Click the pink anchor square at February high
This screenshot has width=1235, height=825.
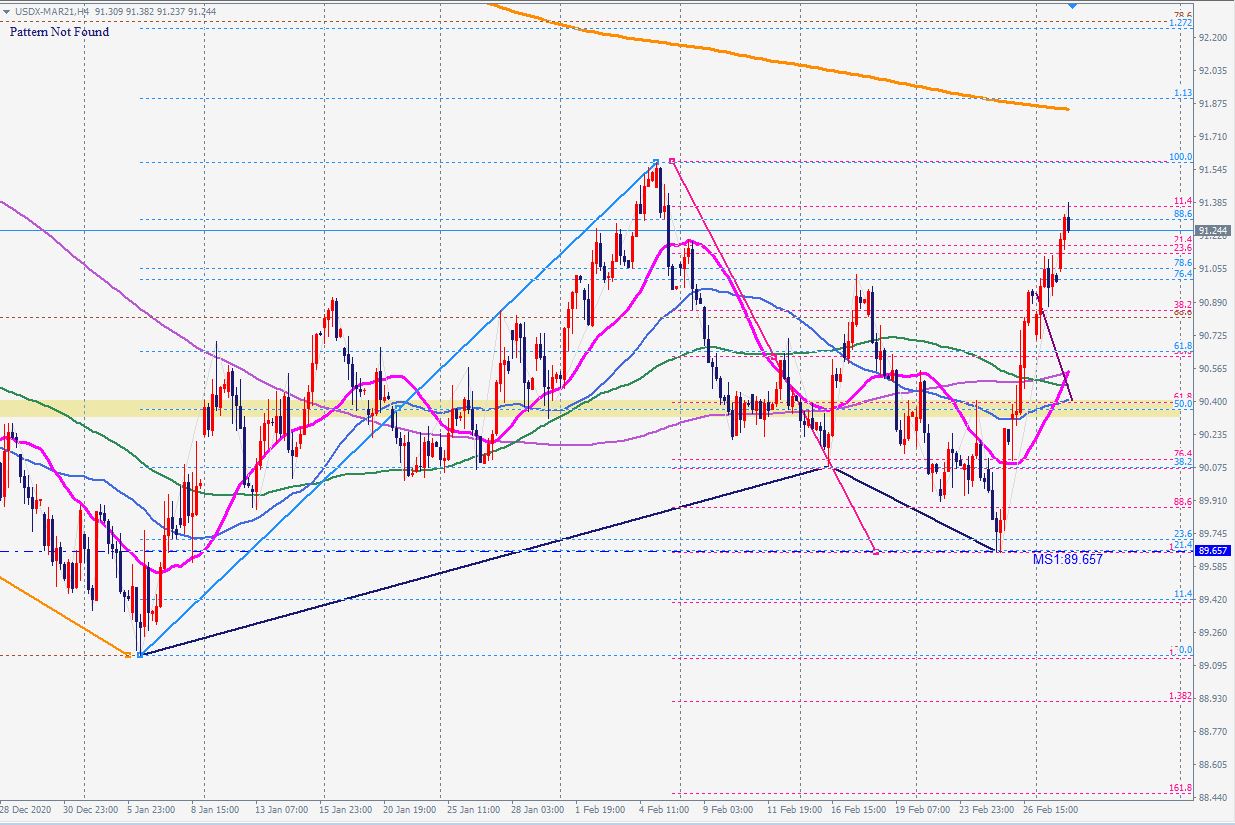point(672,160)
